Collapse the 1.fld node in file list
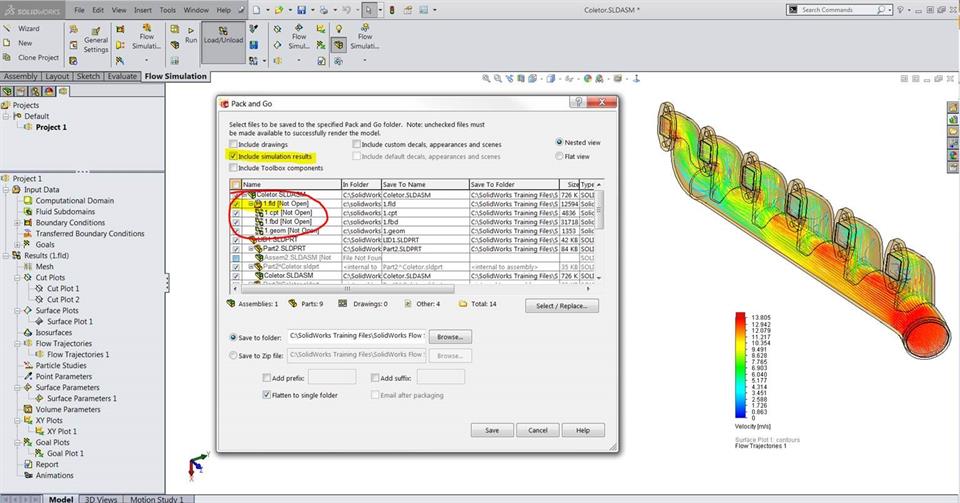This screenshot has height=503, width=960. [x=251, y=204]
